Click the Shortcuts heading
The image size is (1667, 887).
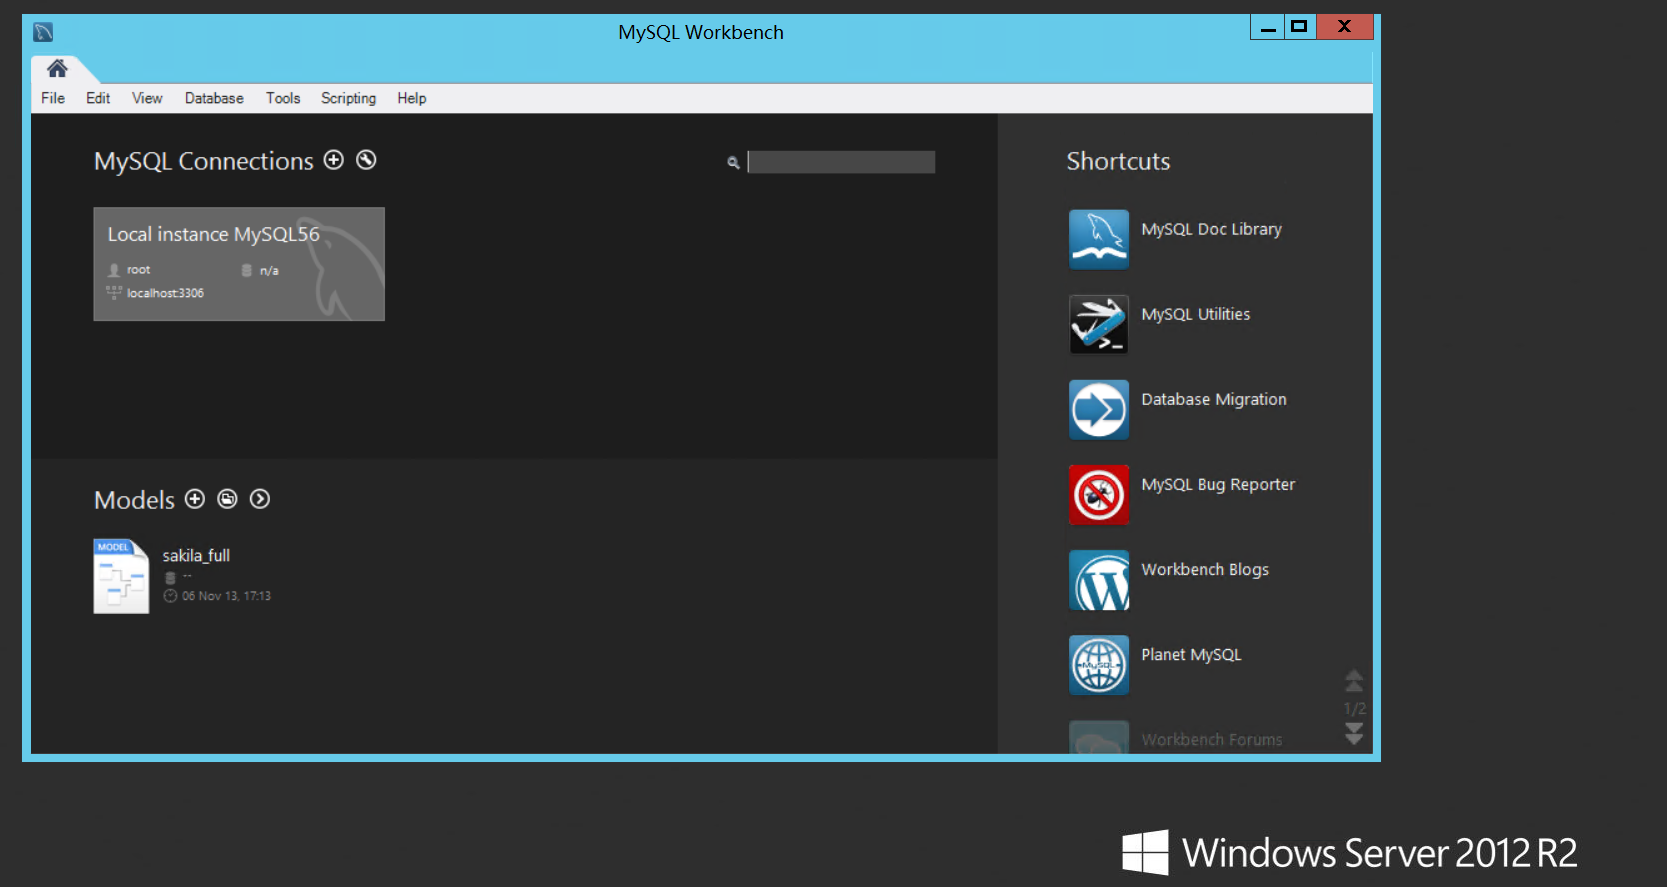tap(1118, 161)
